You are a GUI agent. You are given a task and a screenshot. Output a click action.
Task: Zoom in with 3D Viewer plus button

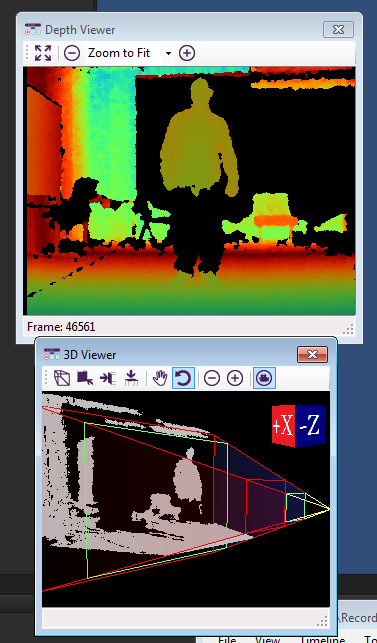pos(235,378)
